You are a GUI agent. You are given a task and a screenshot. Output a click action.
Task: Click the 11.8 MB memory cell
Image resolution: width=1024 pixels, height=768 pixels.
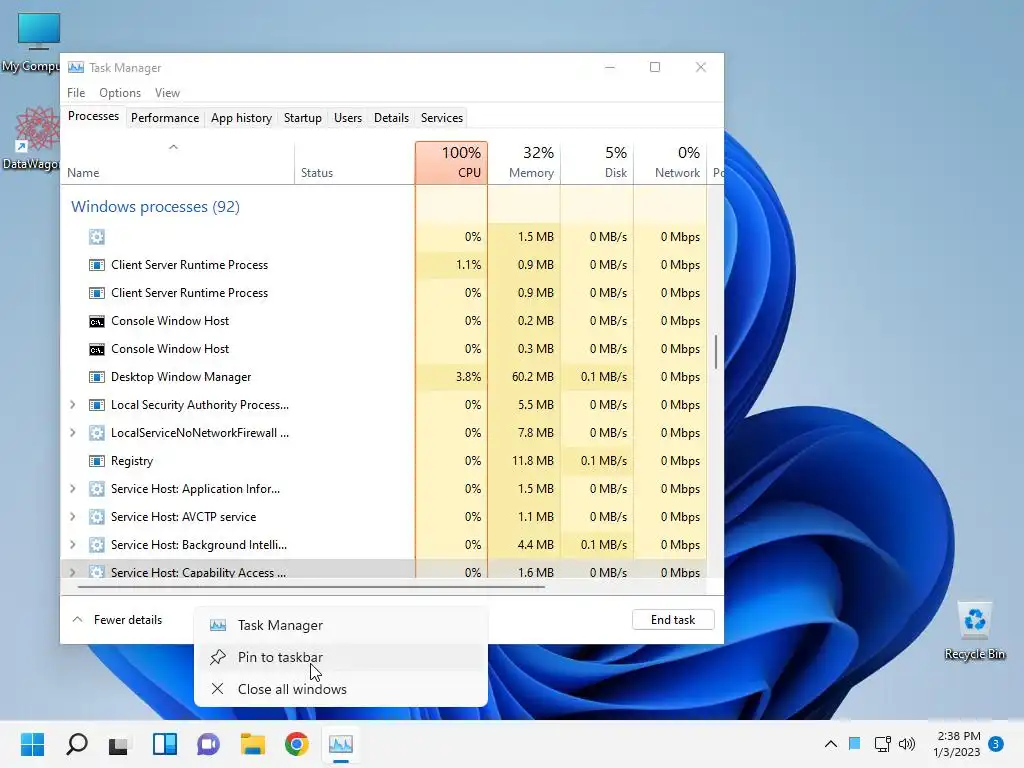[x=524, y=461]
